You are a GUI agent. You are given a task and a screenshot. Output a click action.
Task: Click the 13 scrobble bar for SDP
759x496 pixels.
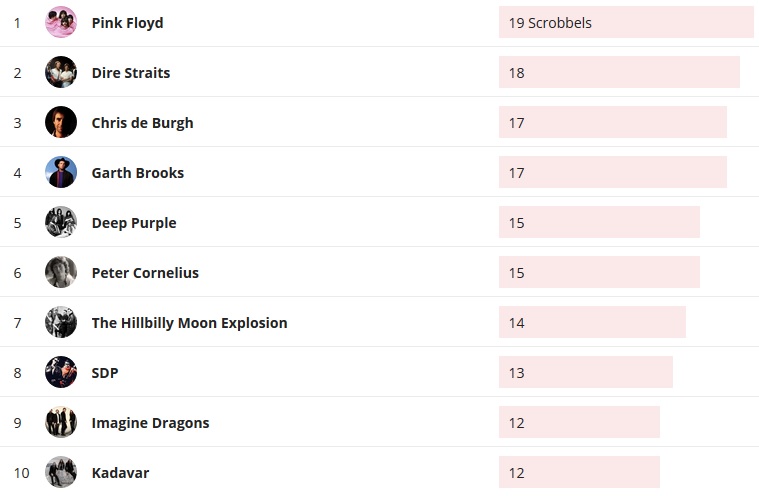point(585,372)
